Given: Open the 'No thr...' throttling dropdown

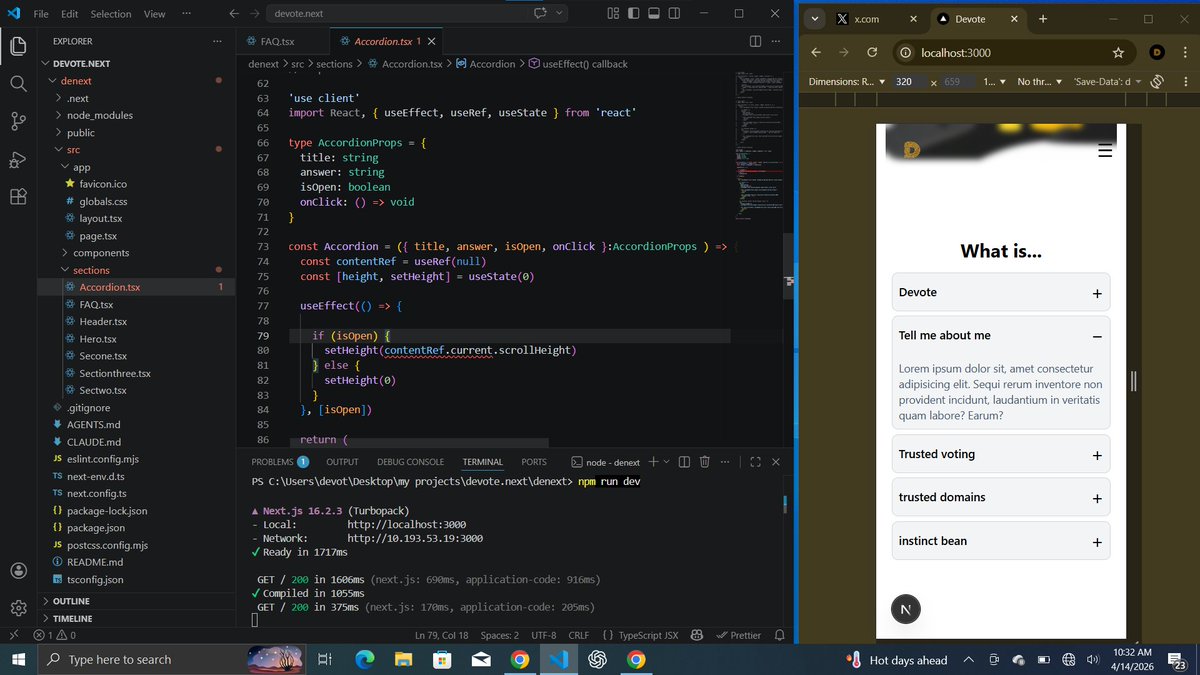Looking at the screenshot, I should [1040, 81].
